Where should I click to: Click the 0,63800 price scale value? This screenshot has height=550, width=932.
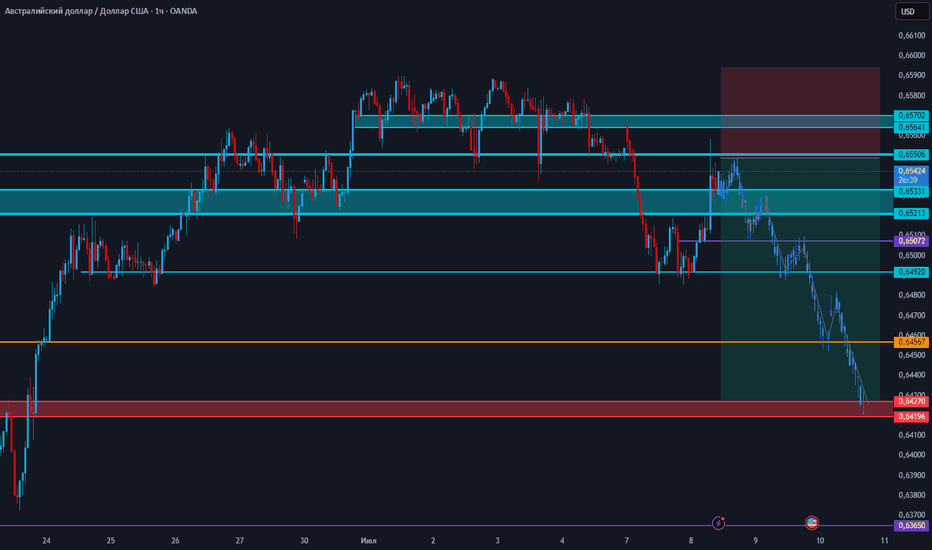(912, 495)
